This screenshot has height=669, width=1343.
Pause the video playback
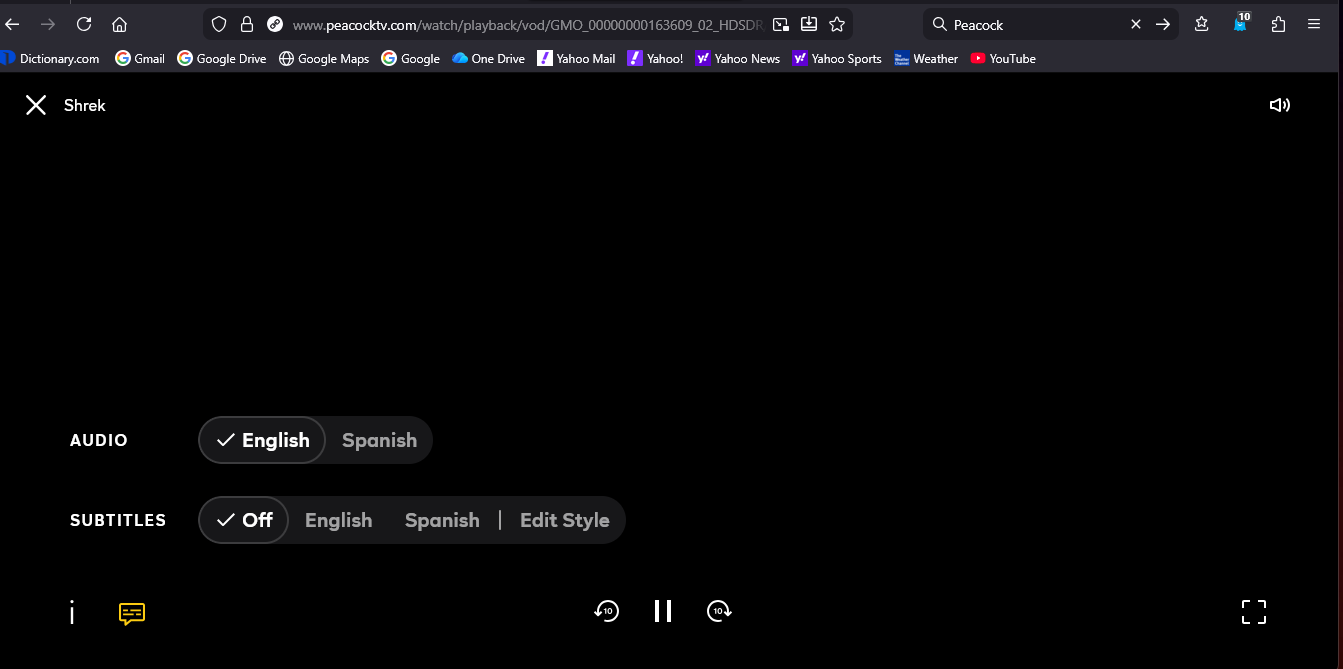(663, 611)
